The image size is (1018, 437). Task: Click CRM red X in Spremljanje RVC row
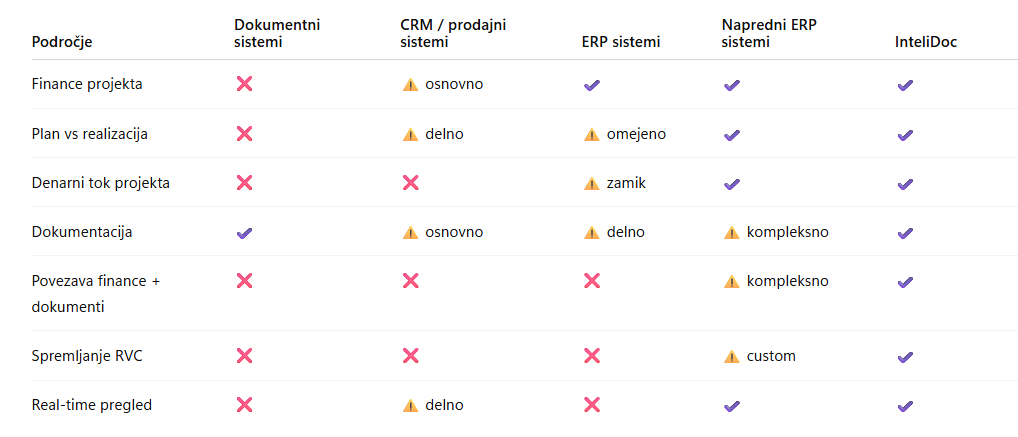click(410, 356)
